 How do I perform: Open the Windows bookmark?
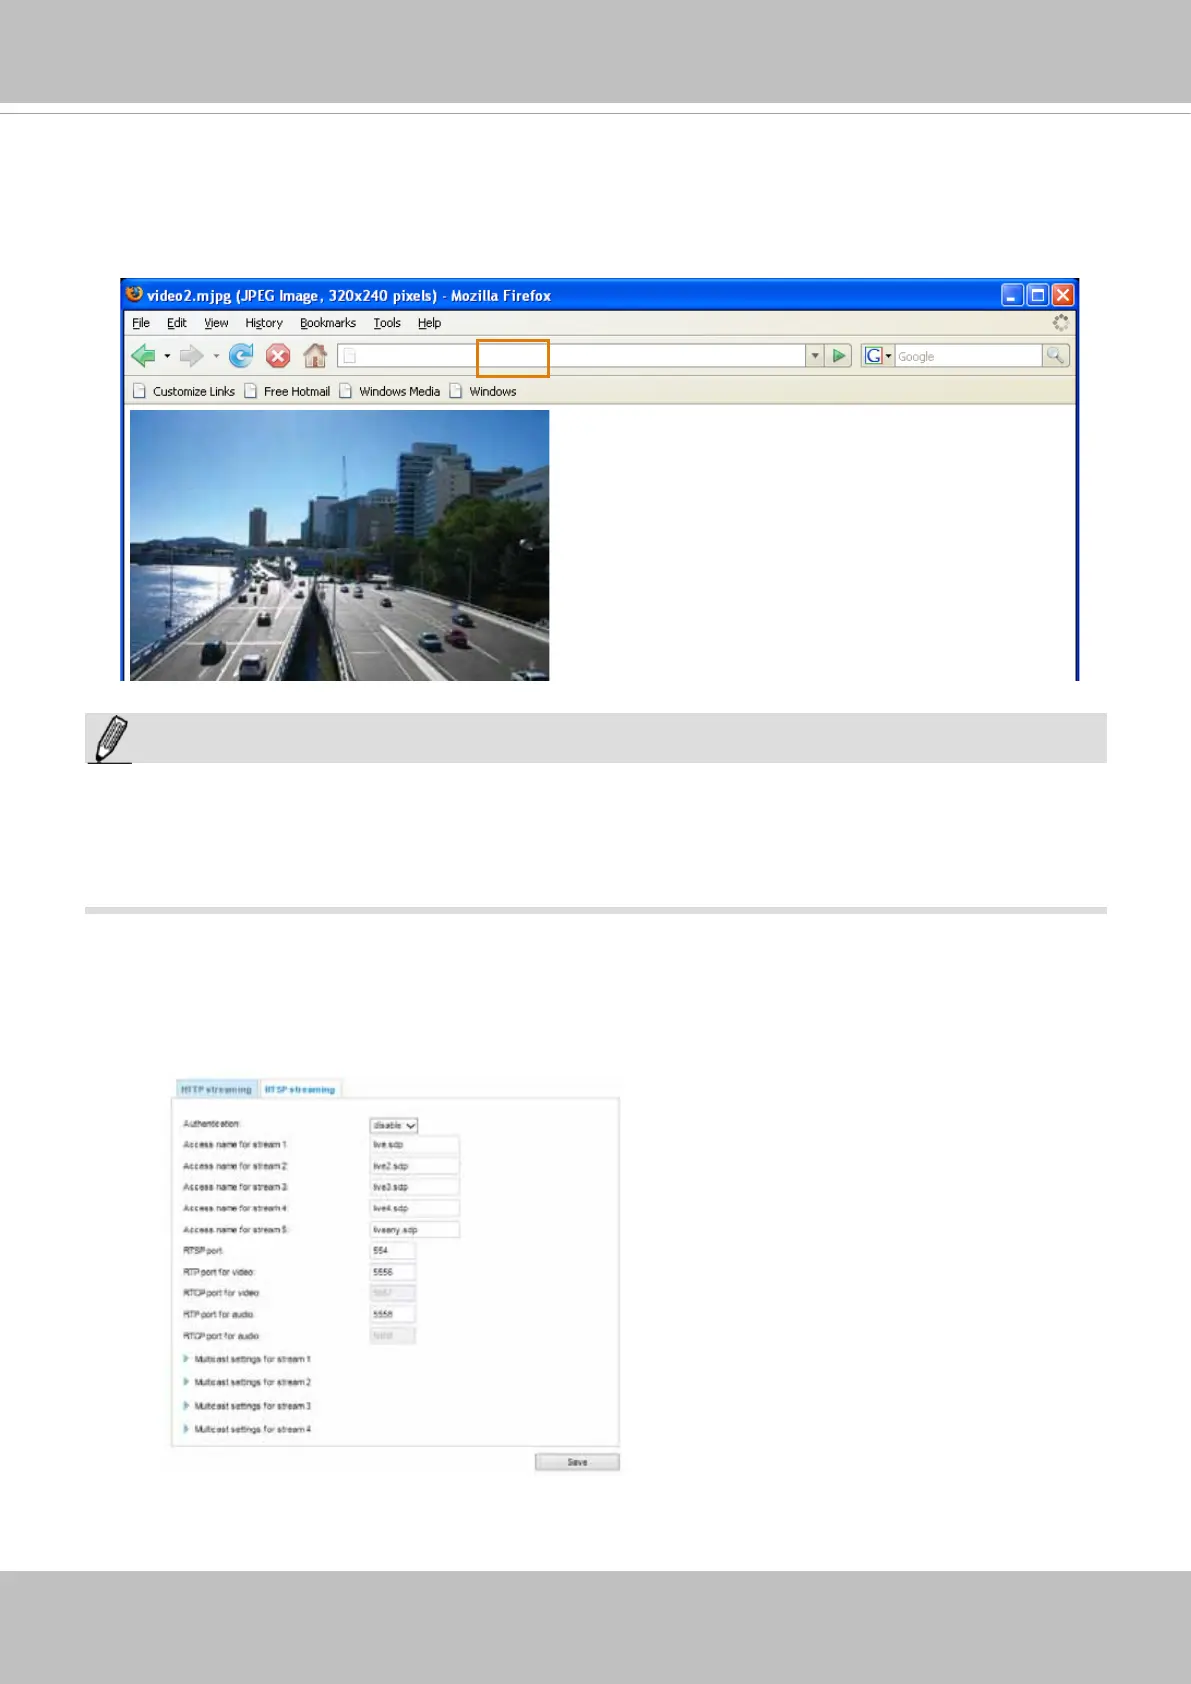(483, 391)
